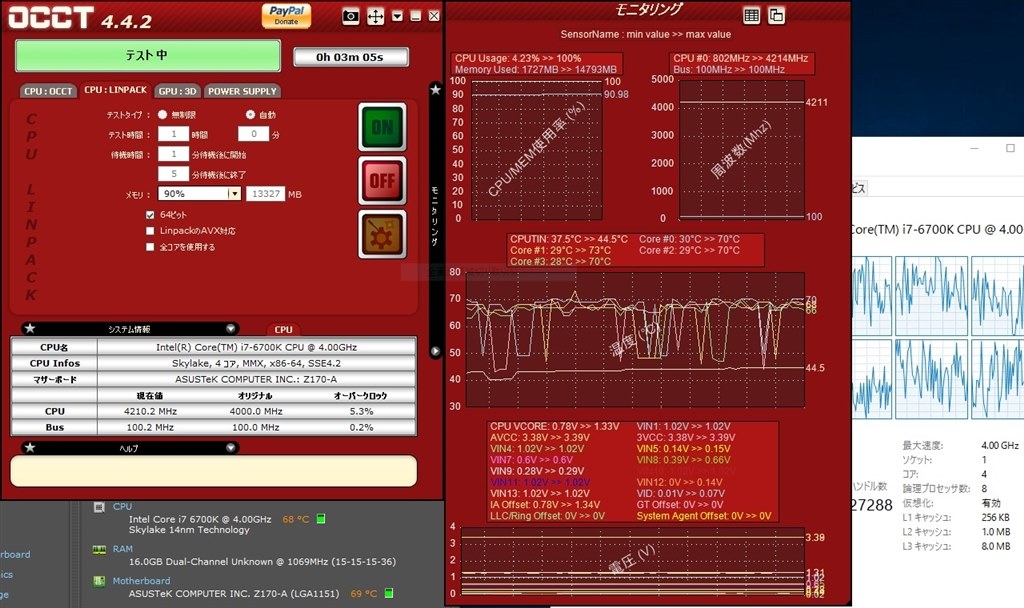Click the ASUSTeK Z170-A motherboard row
This screenshot has height=608, width=1024.
[x=214, y=379]
